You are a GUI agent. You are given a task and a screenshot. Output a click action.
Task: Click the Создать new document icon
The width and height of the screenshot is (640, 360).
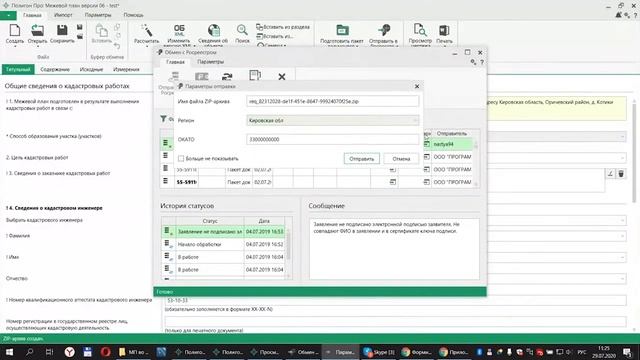[x=15, y=31]
